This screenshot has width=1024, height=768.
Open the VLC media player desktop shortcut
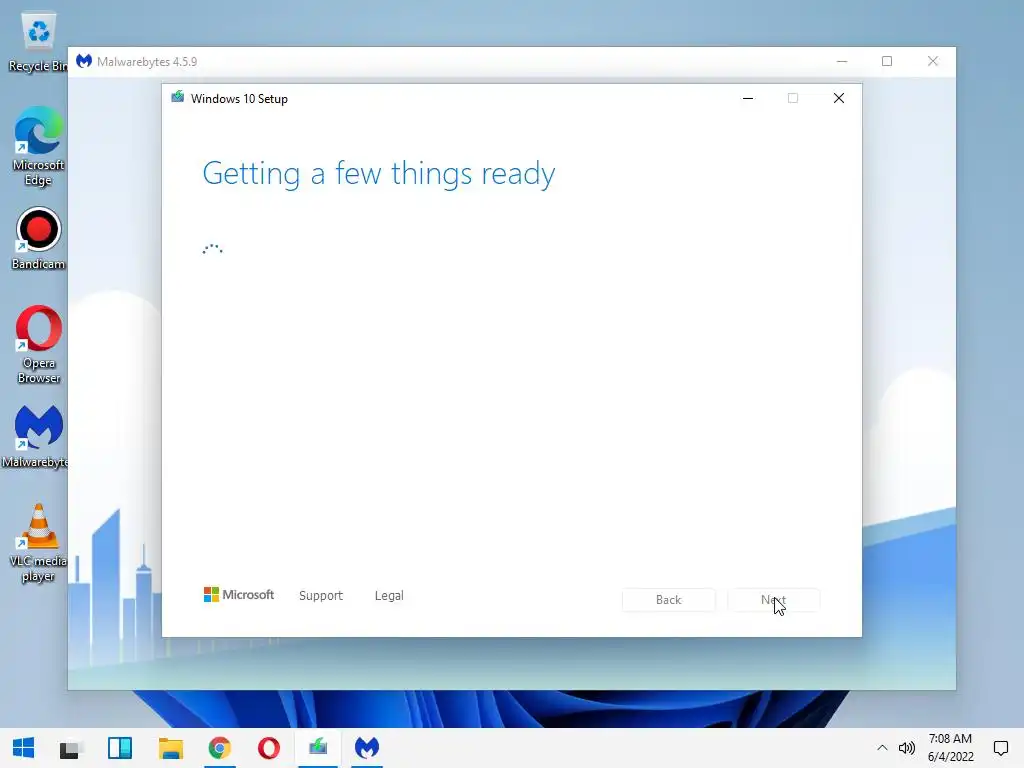click(38, 543)
